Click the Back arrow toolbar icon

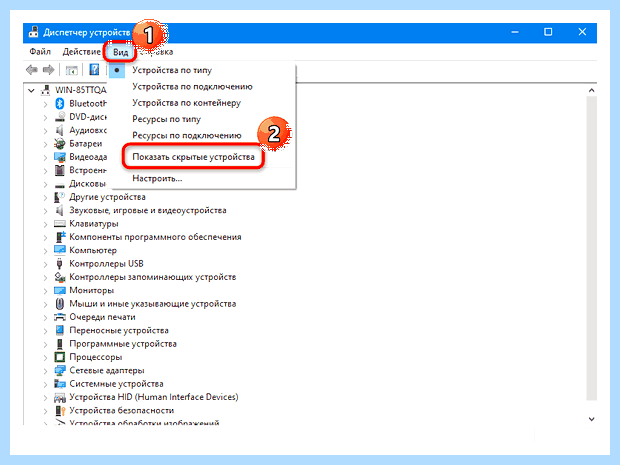click(32, 70)
